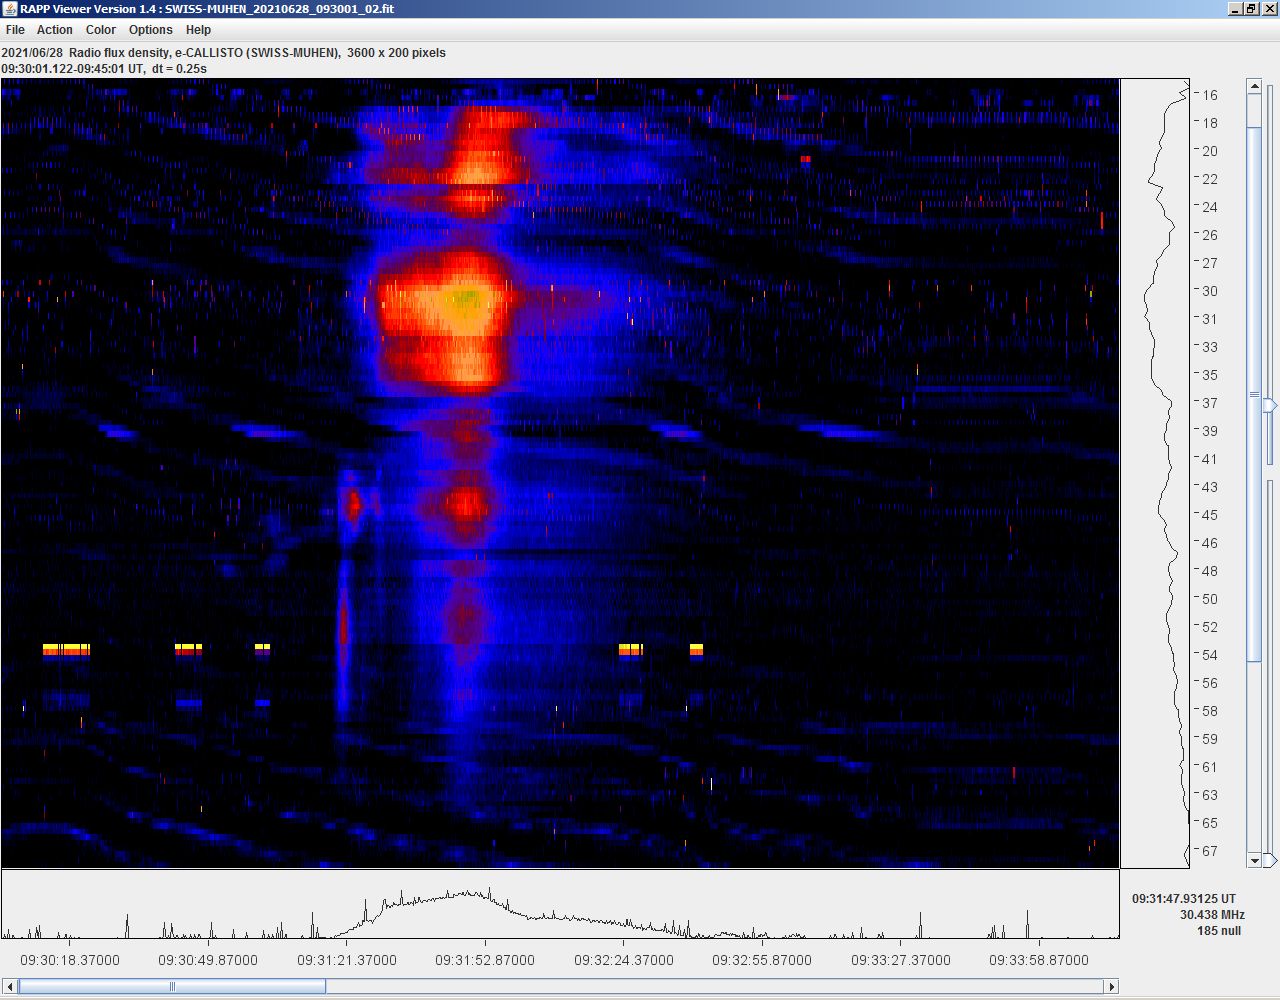Image resolution: width=1280 pixels, height=1000 pixels.
Task: Open the Options menu
Action: click(x=151, y=30)
